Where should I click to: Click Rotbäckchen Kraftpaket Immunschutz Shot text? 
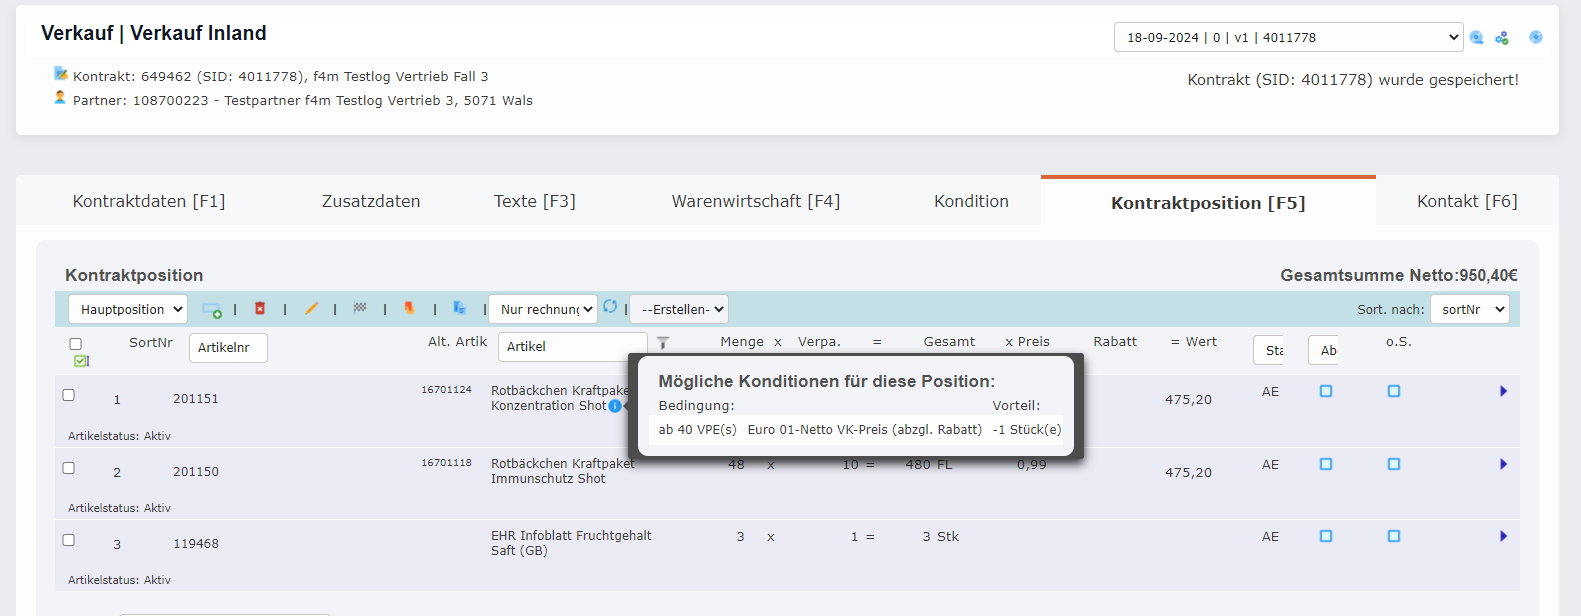tap(563, 471)
